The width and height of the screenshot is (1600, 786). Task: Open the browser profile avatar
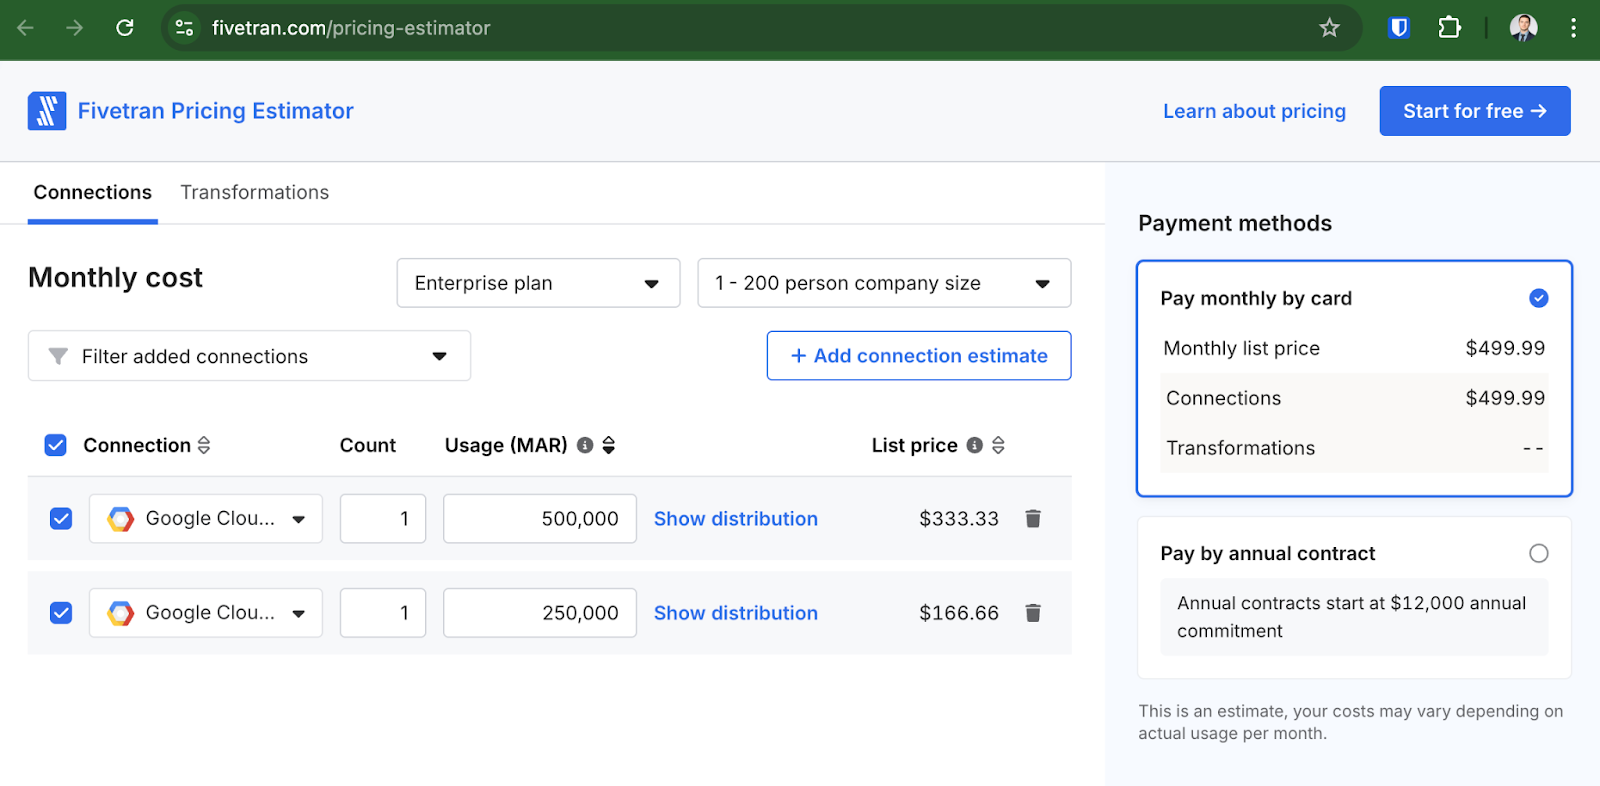point(1523,28)
